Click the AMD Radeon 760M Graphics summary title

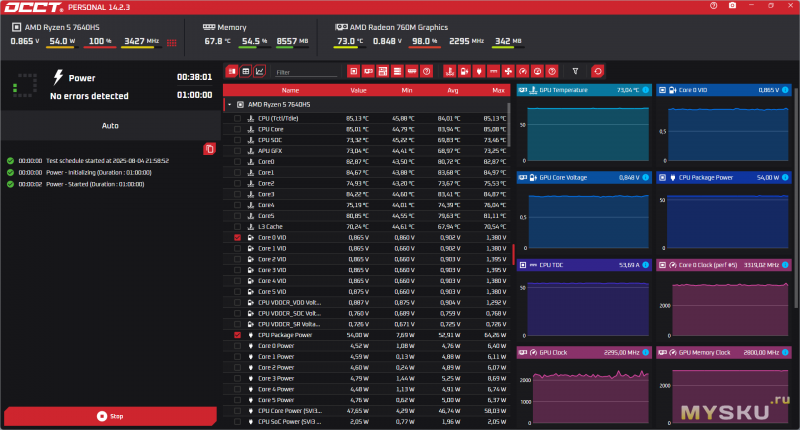(x=398, y=27)
